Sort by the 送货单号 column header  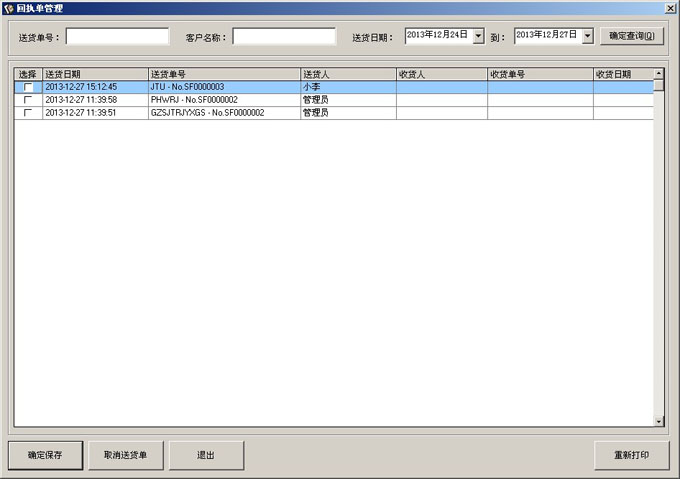(x=223, y=74)
